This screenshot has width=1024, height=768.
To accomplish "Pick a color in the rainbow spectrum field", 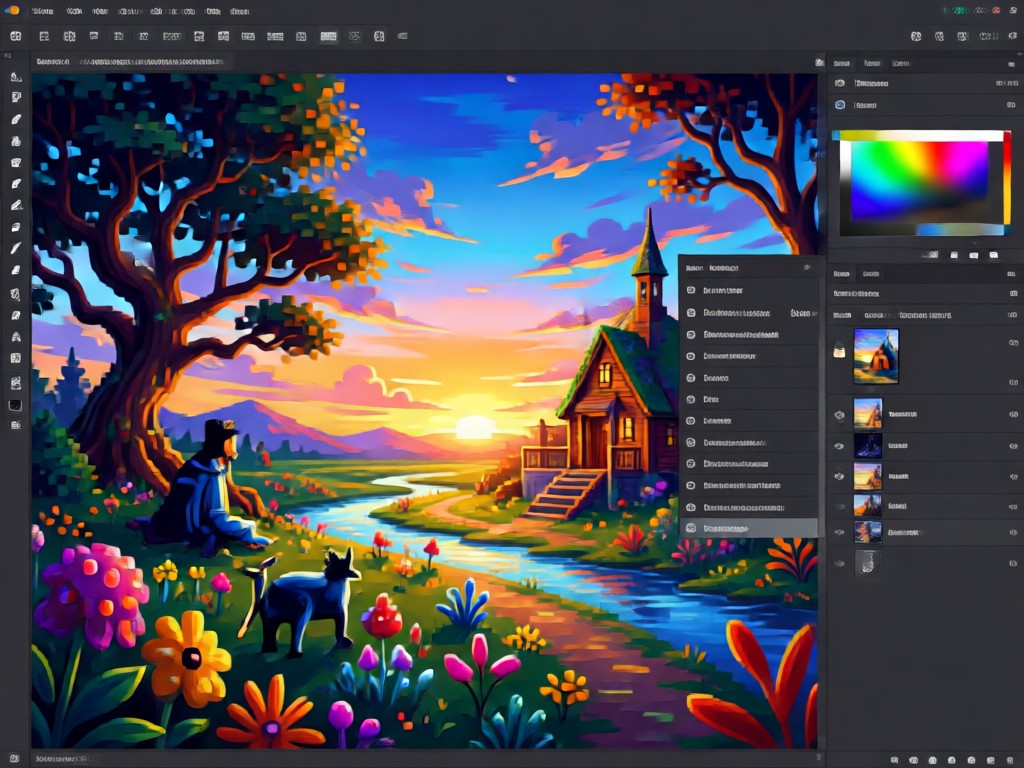I will (920, 181).
